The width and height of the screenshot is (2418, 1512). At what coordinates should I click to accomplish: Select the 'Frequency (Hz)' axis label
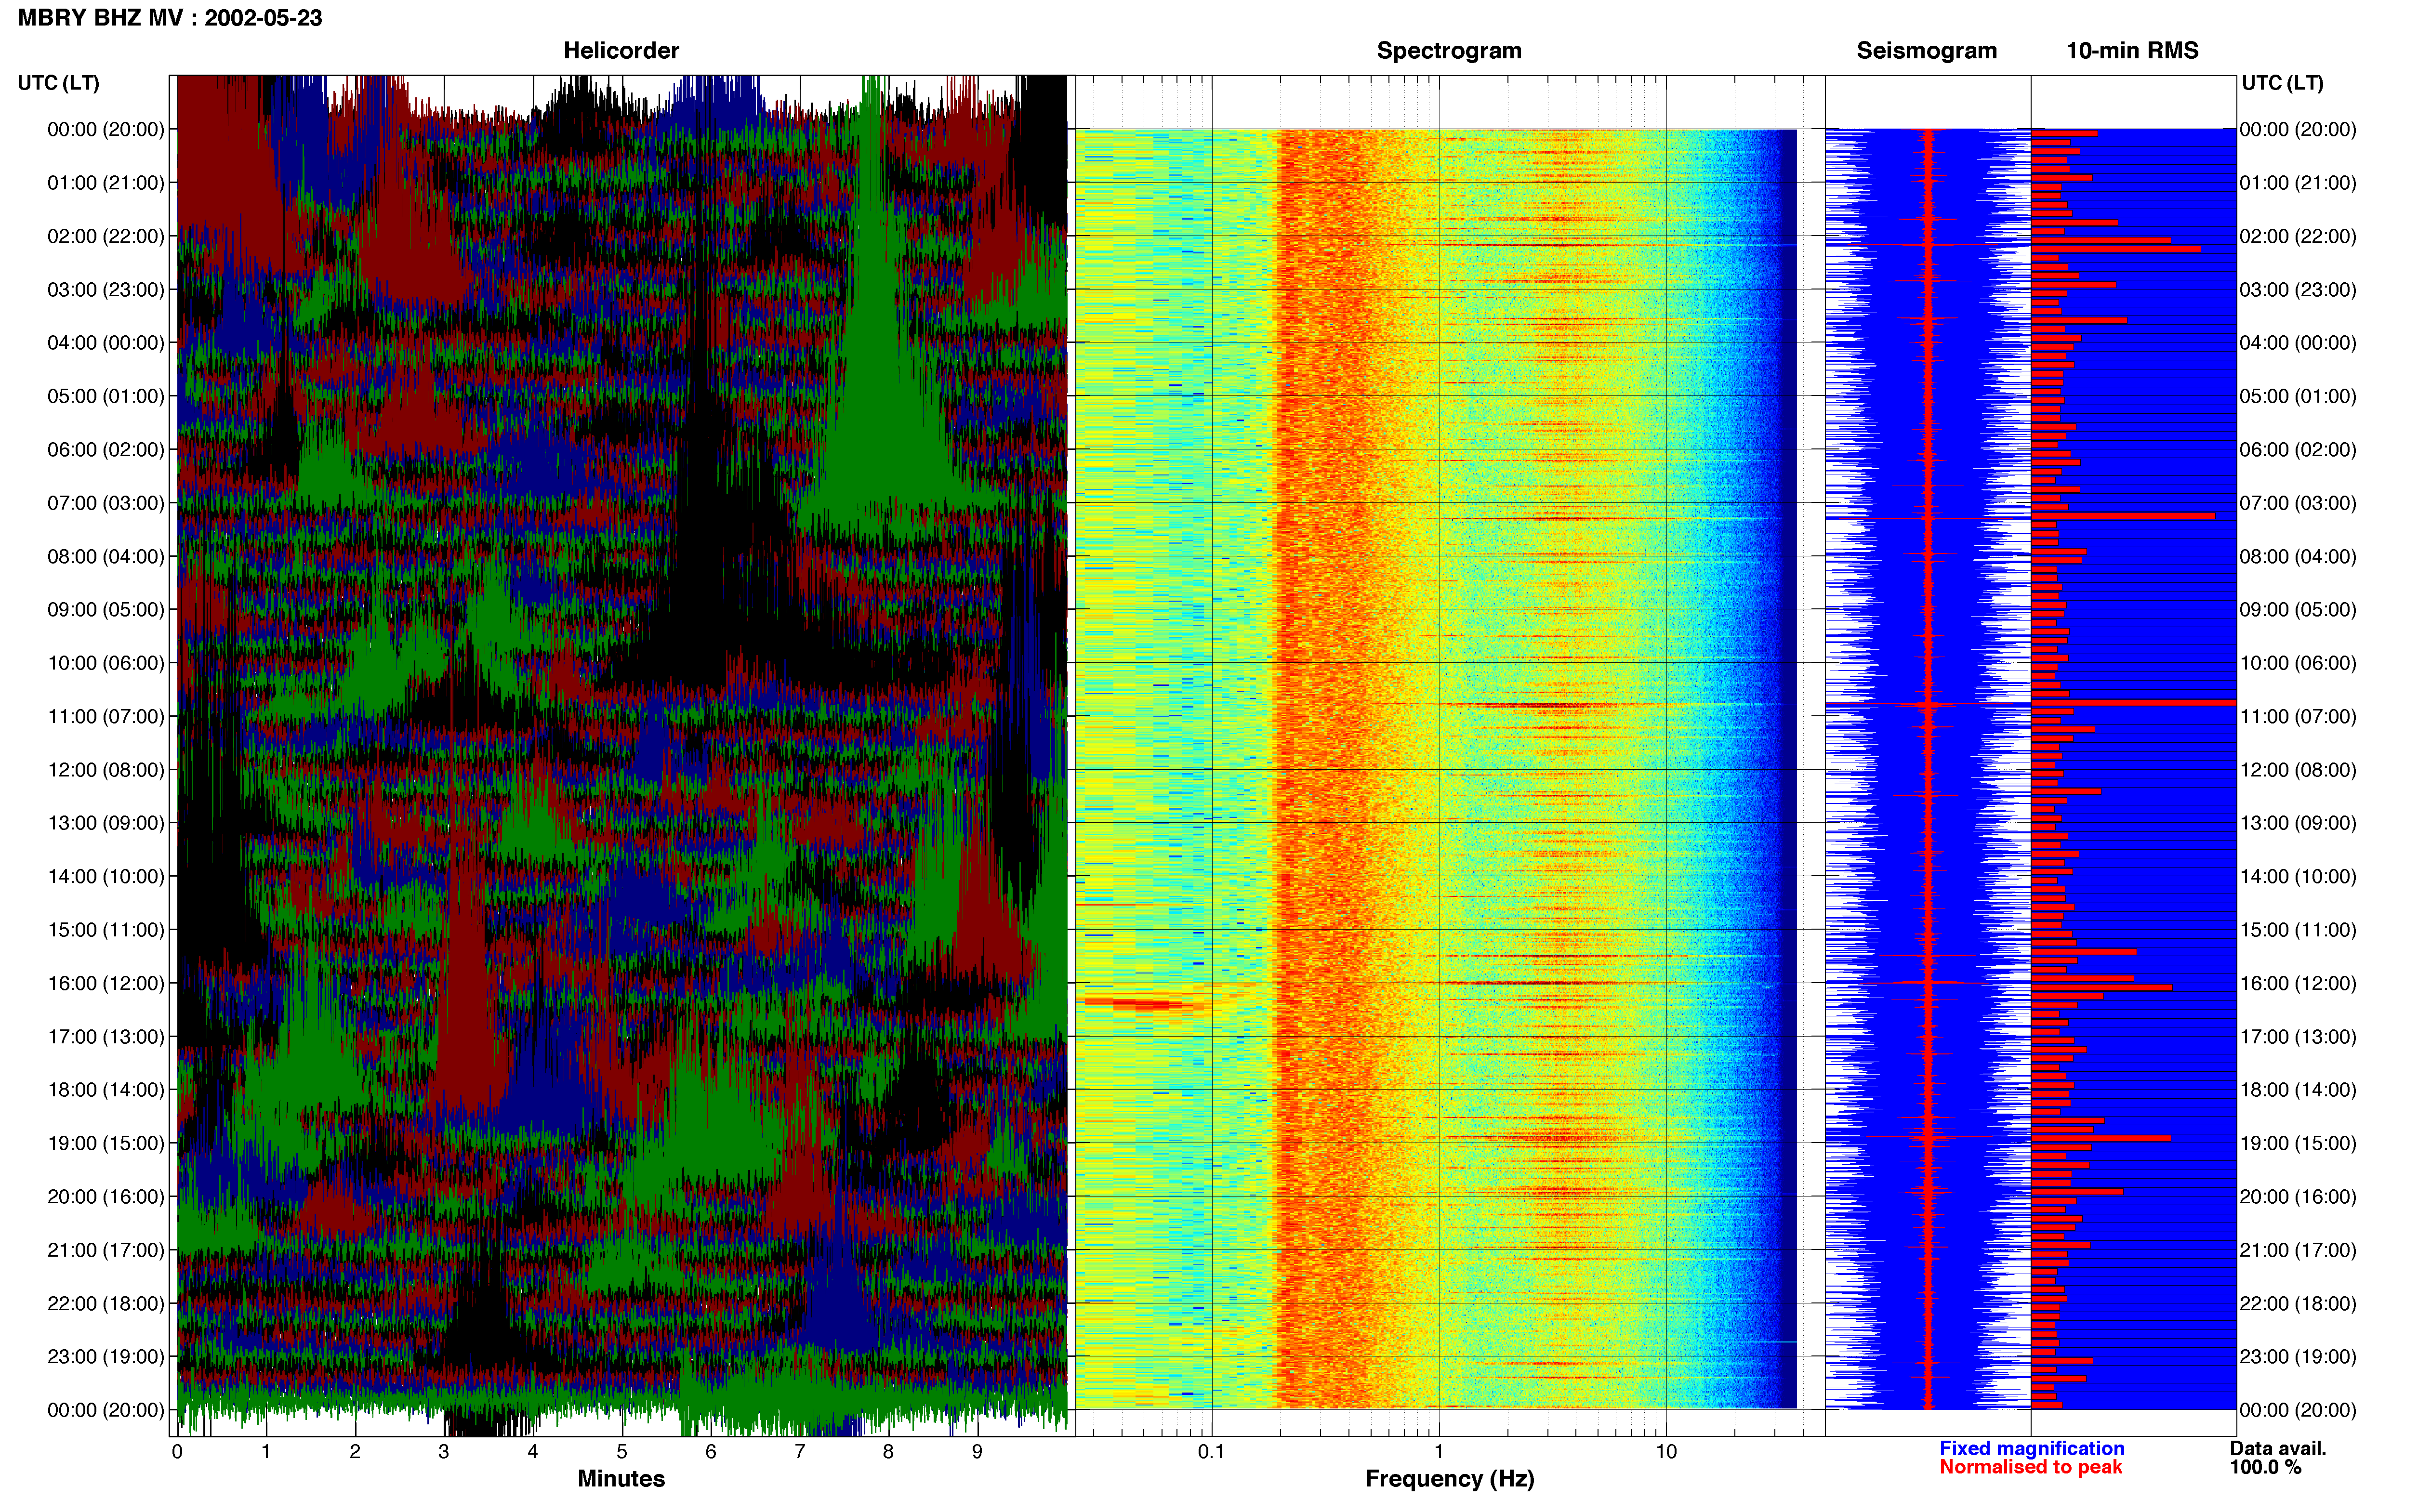pos(1449,1478)
